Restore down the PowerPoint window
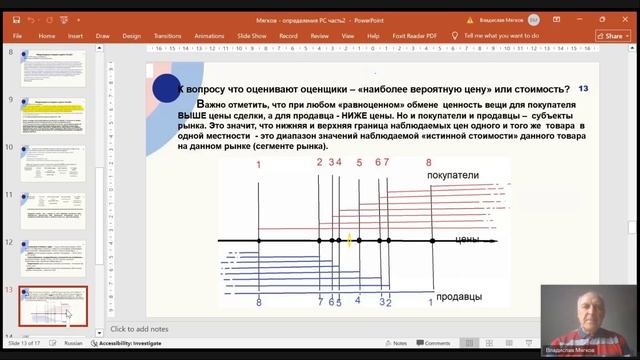This screenshot has height=360, width=640. 602,20
